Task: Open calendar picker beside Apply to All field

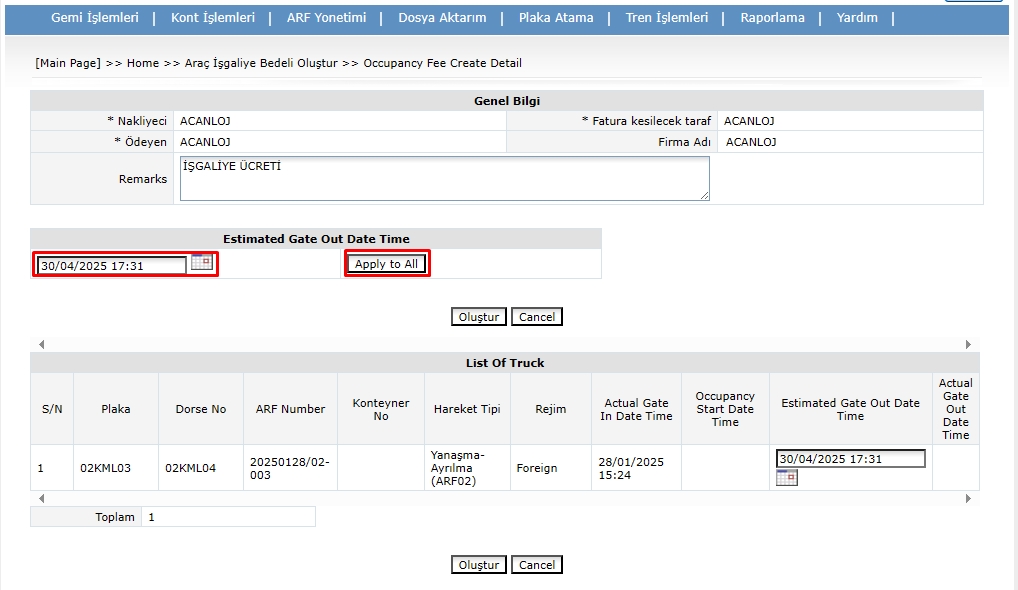Action: pos(201,262)
